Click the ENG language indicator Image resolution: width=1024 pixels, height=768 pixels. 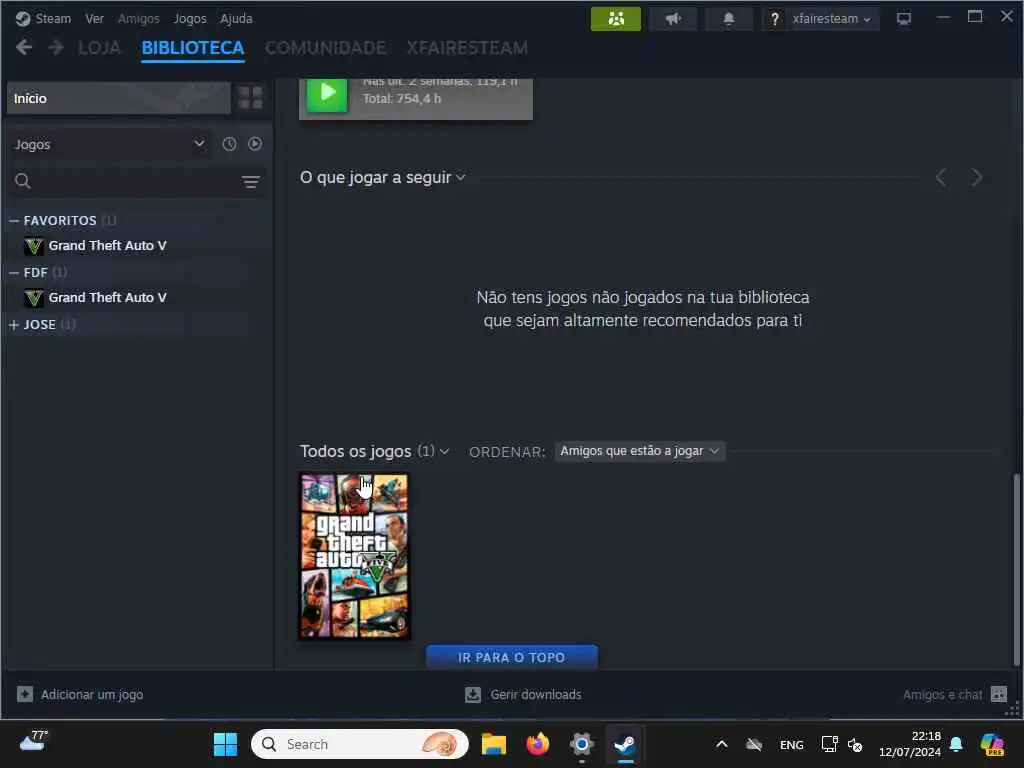(x=792, y=745)
